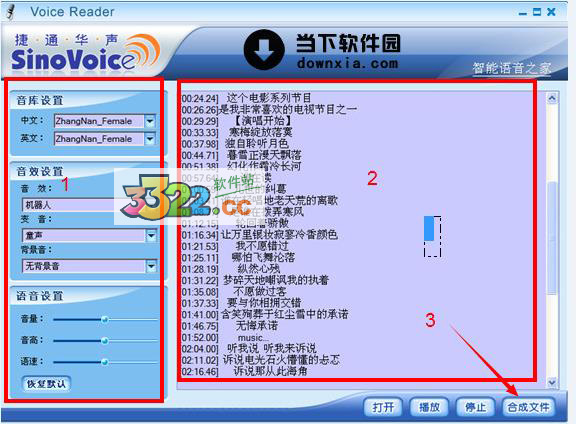Open the 变音 dropdown showing 童声
The width and height of the screenshot is (576, 424).
(x=151, y=236)
